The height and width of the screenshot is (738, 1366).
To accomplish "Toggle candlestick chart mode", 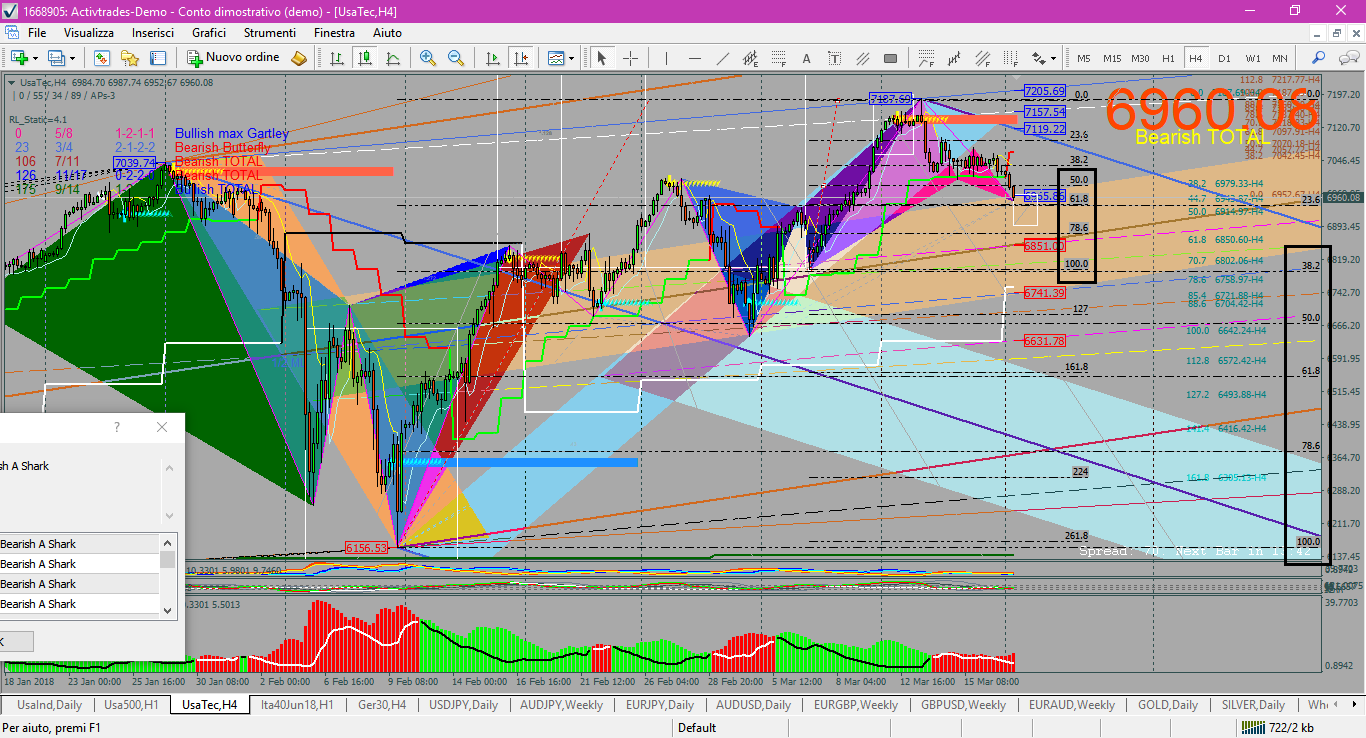I will coord(364,58).
